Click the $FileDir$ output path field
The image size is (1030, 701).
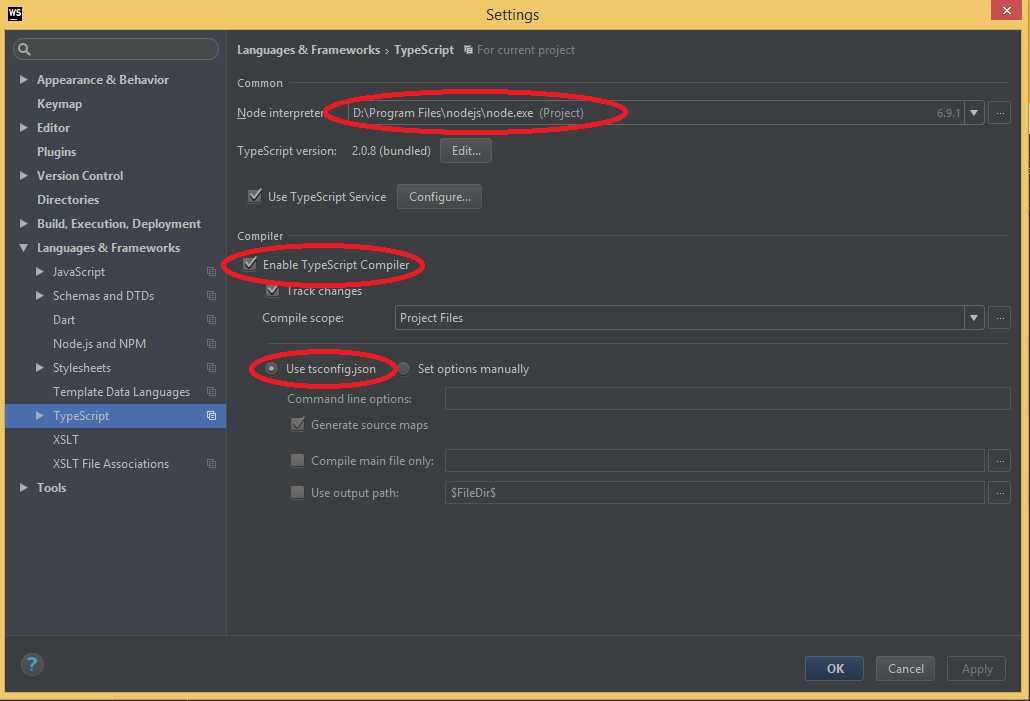715,493
